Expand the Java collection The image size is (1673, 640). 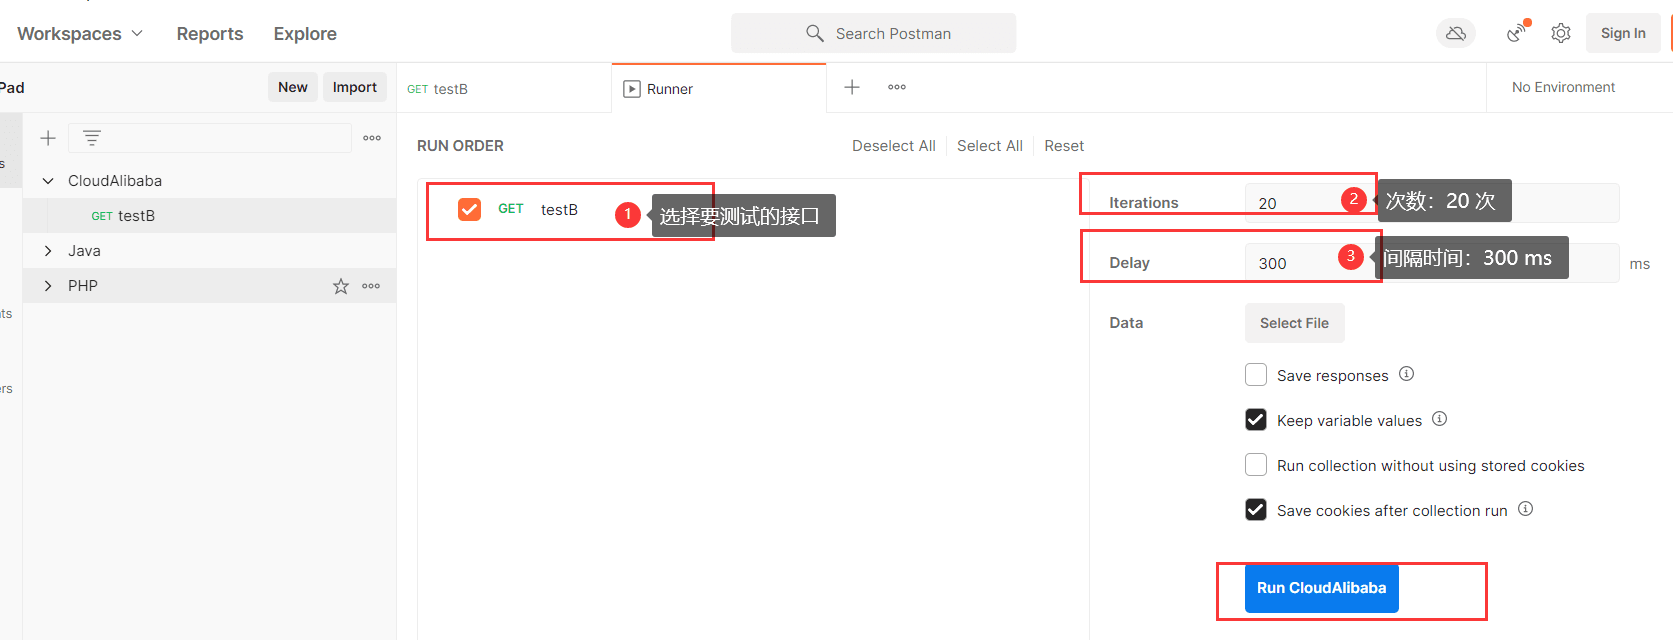(x=48, y=251)
